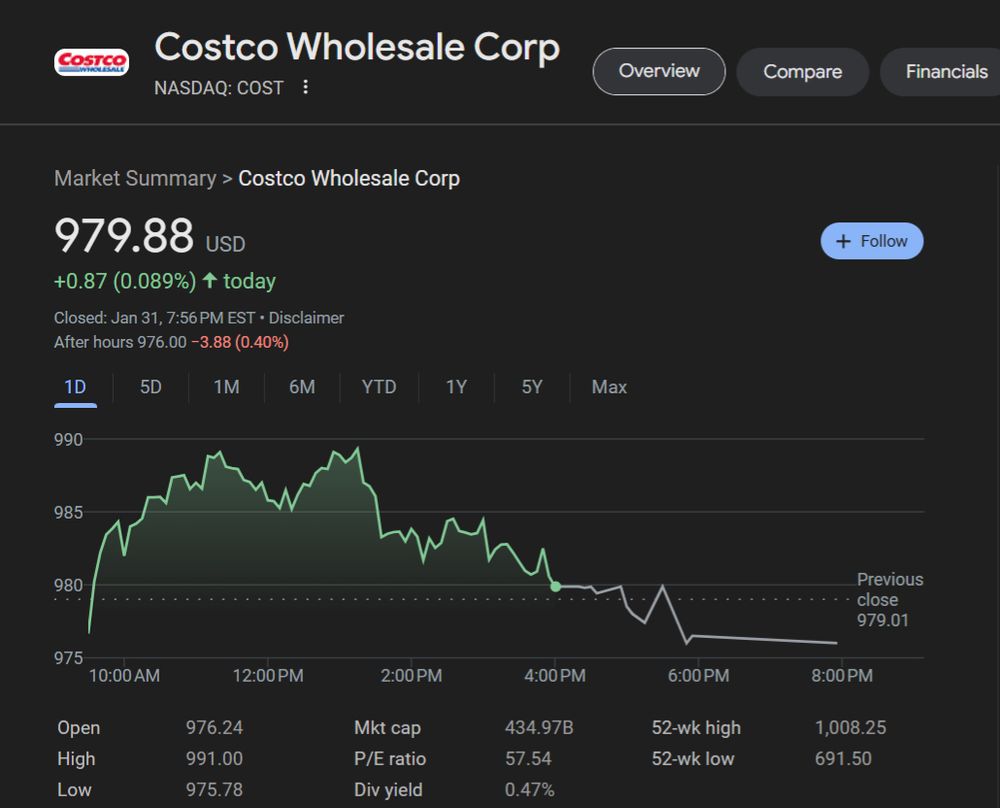Image resolution: width=1000 pixels, height=808 pixels.
Task: Click the Closed: Jan 31, 7:56 PM EST timestamp
Action: tap(155, 318)
